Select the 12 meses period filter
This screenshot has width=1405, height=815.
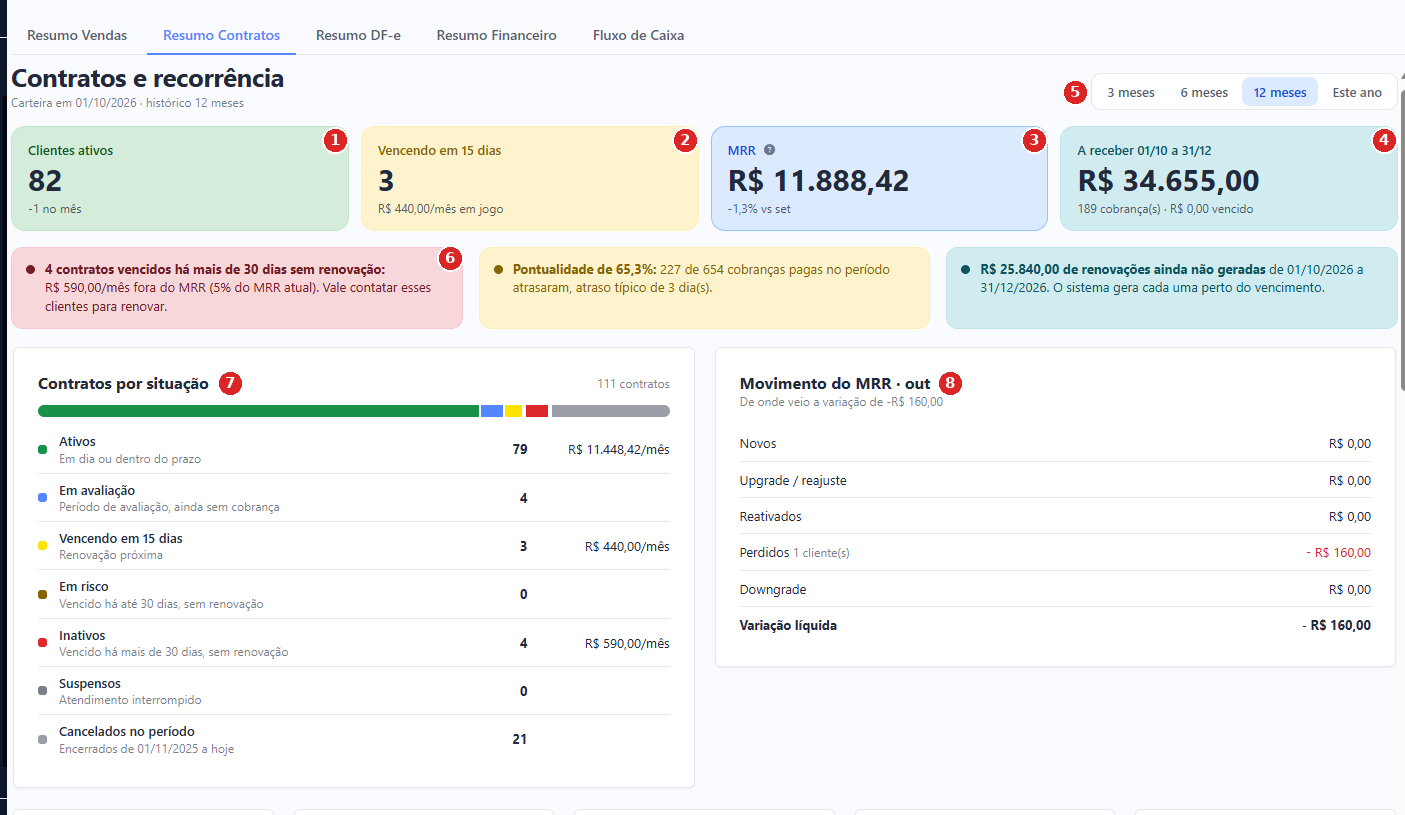[x=1280, y=92]
